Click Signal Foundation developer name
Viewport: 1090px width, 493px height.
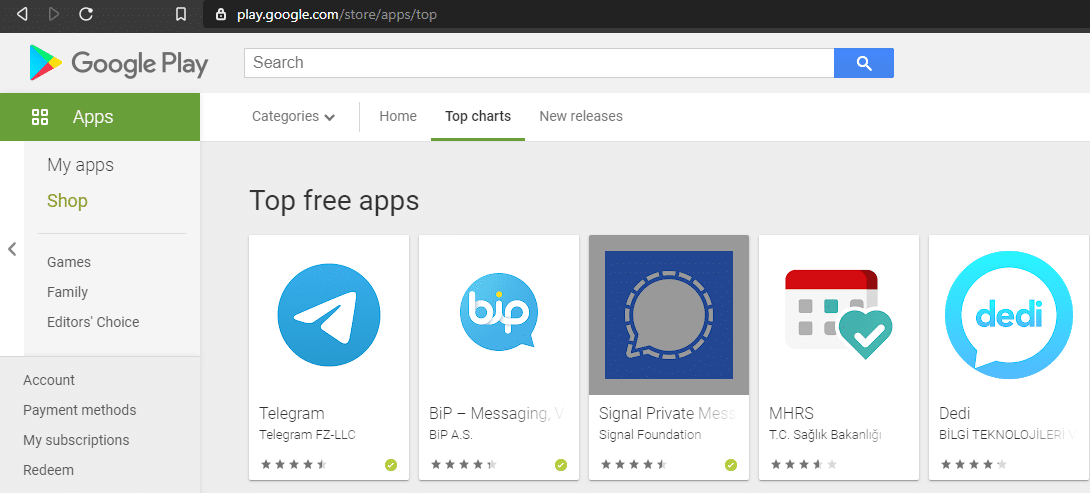pyautogui.click(x=650, y=435)
